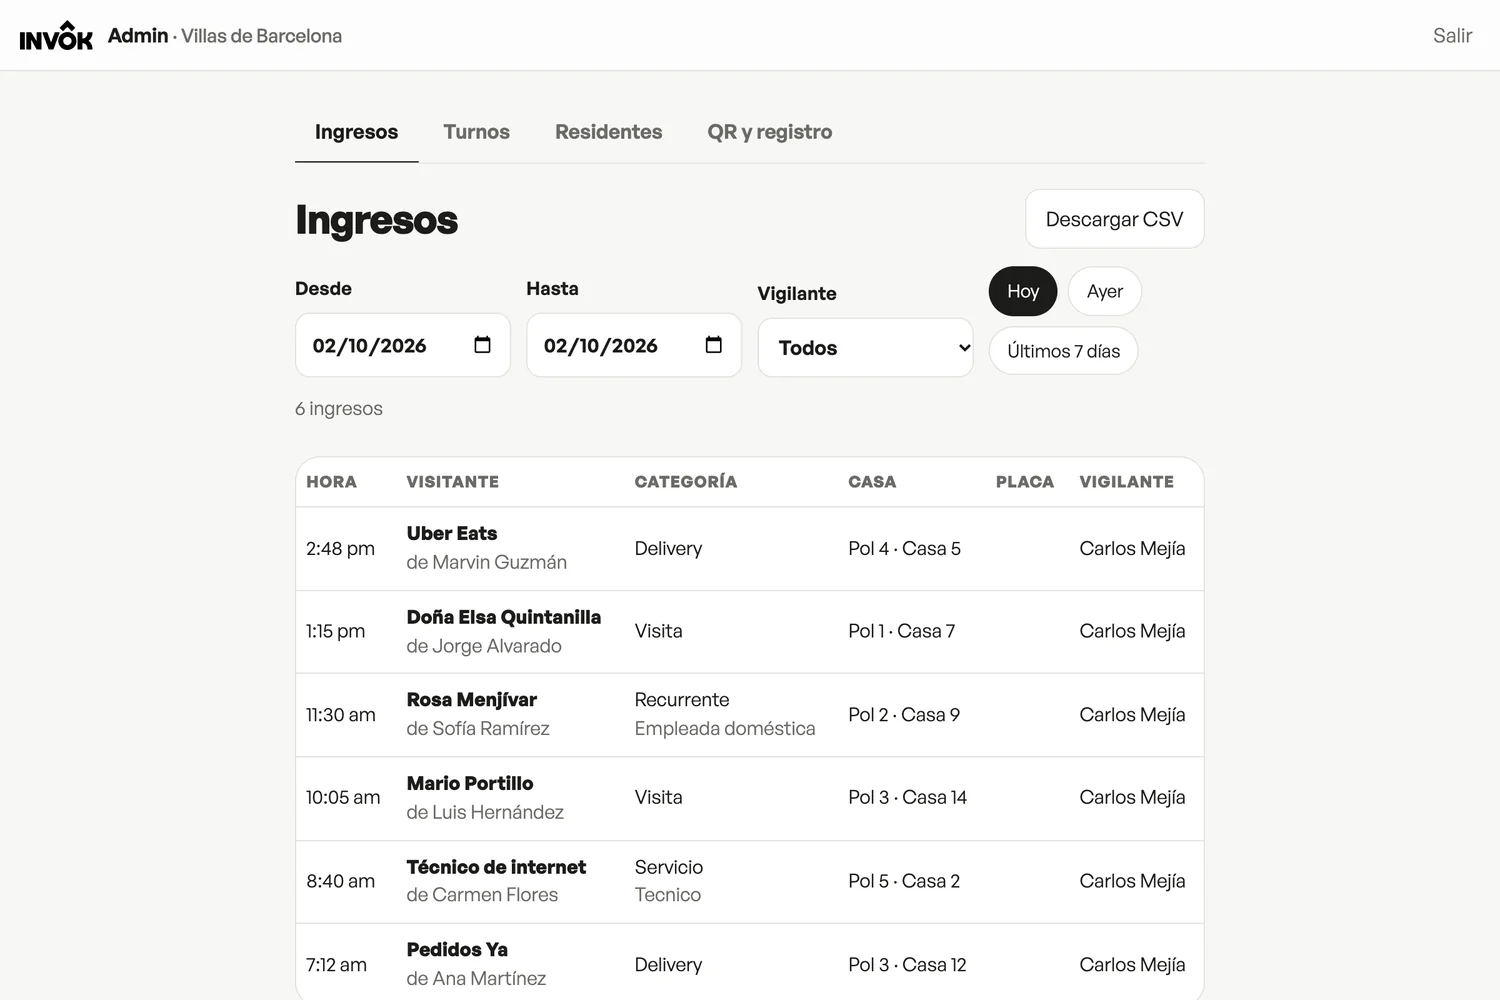Image resolution: width=1500 pixels, height=1000 pixels.
Task: Click the Mario Portillo visitor name
Action: pyautogui.click(x=470, y=783)
